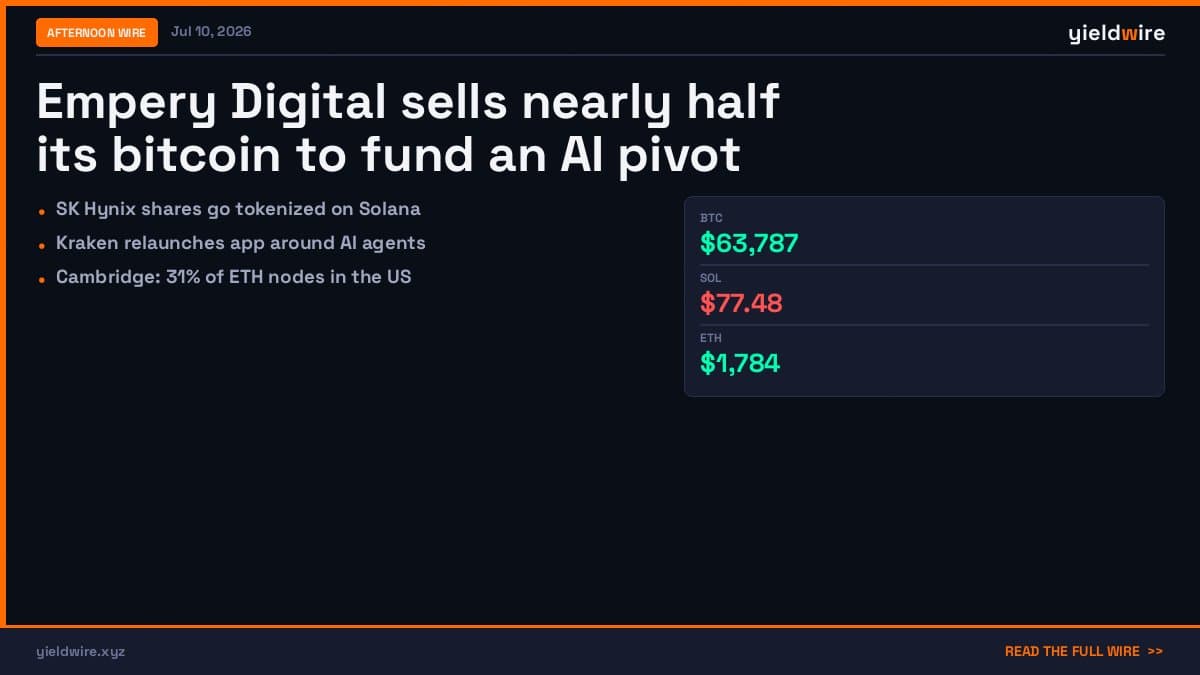Click the ETH ticker label

click(x=711, y=338)
